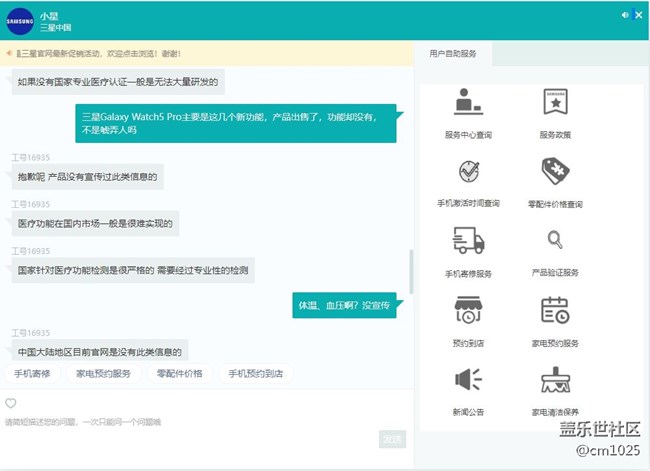Open 手机激活时间查询 checkmark icon
The width and height of the screenshot is (650, 471).
(x=468, y=171)
